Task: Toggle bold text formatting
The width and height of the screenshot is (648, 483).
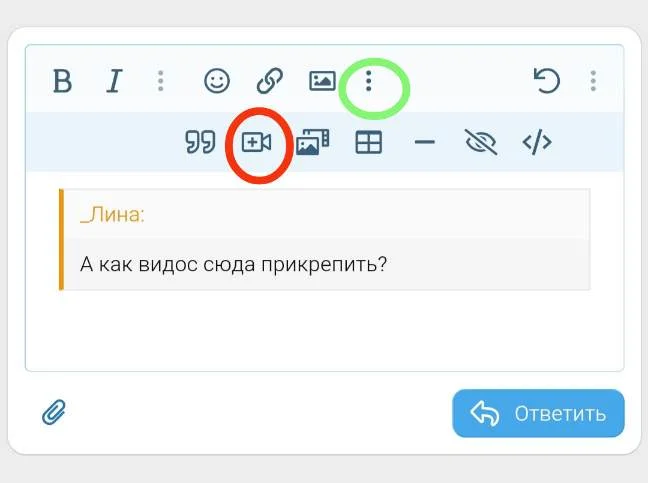Action: pyautogui.click(x=62, y=82)
